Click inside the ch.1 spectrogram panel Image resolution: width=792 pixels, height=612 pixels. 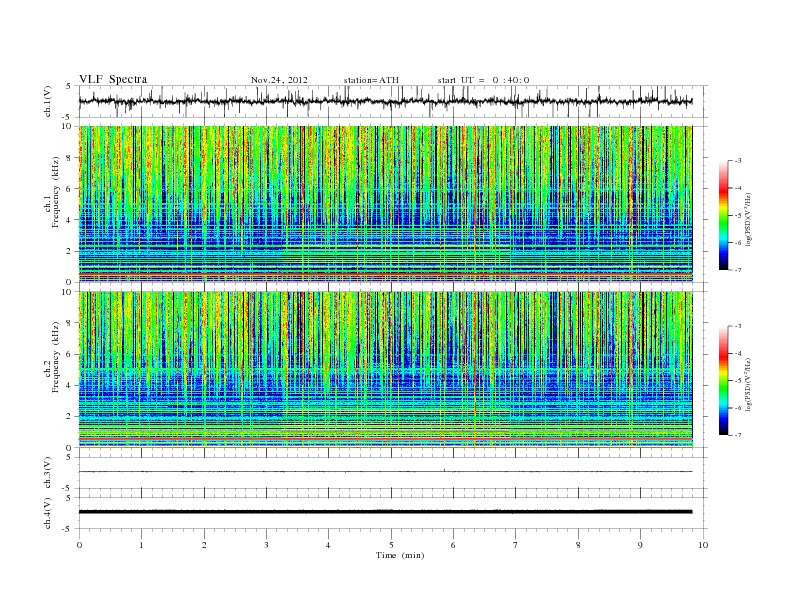click(385, 204)
